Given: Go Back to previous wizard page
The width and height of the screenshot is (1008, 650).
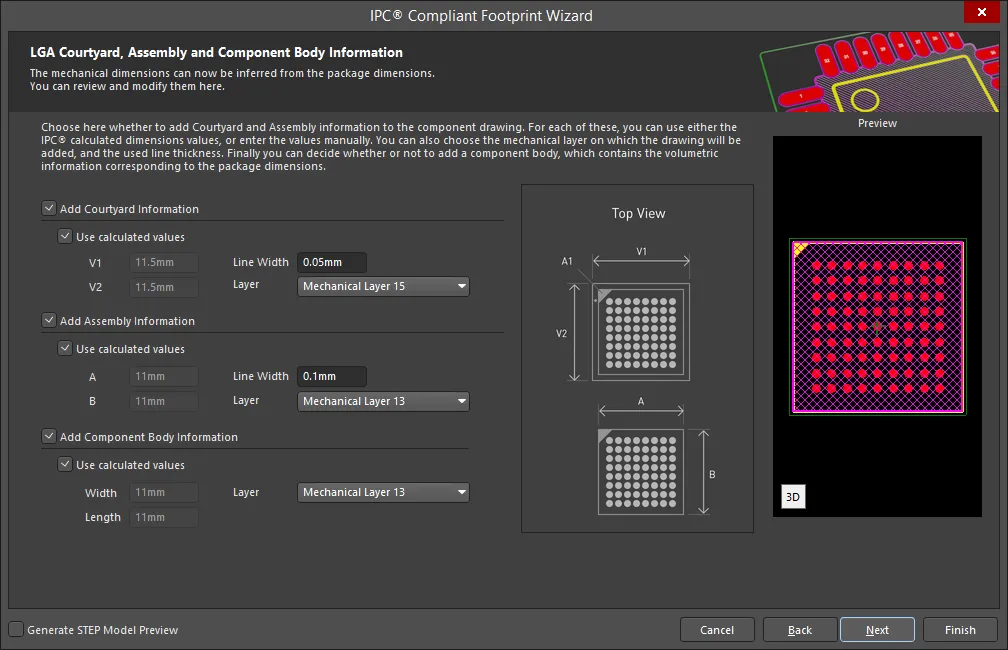Looking at the screenshot, I should pos(800,630).
